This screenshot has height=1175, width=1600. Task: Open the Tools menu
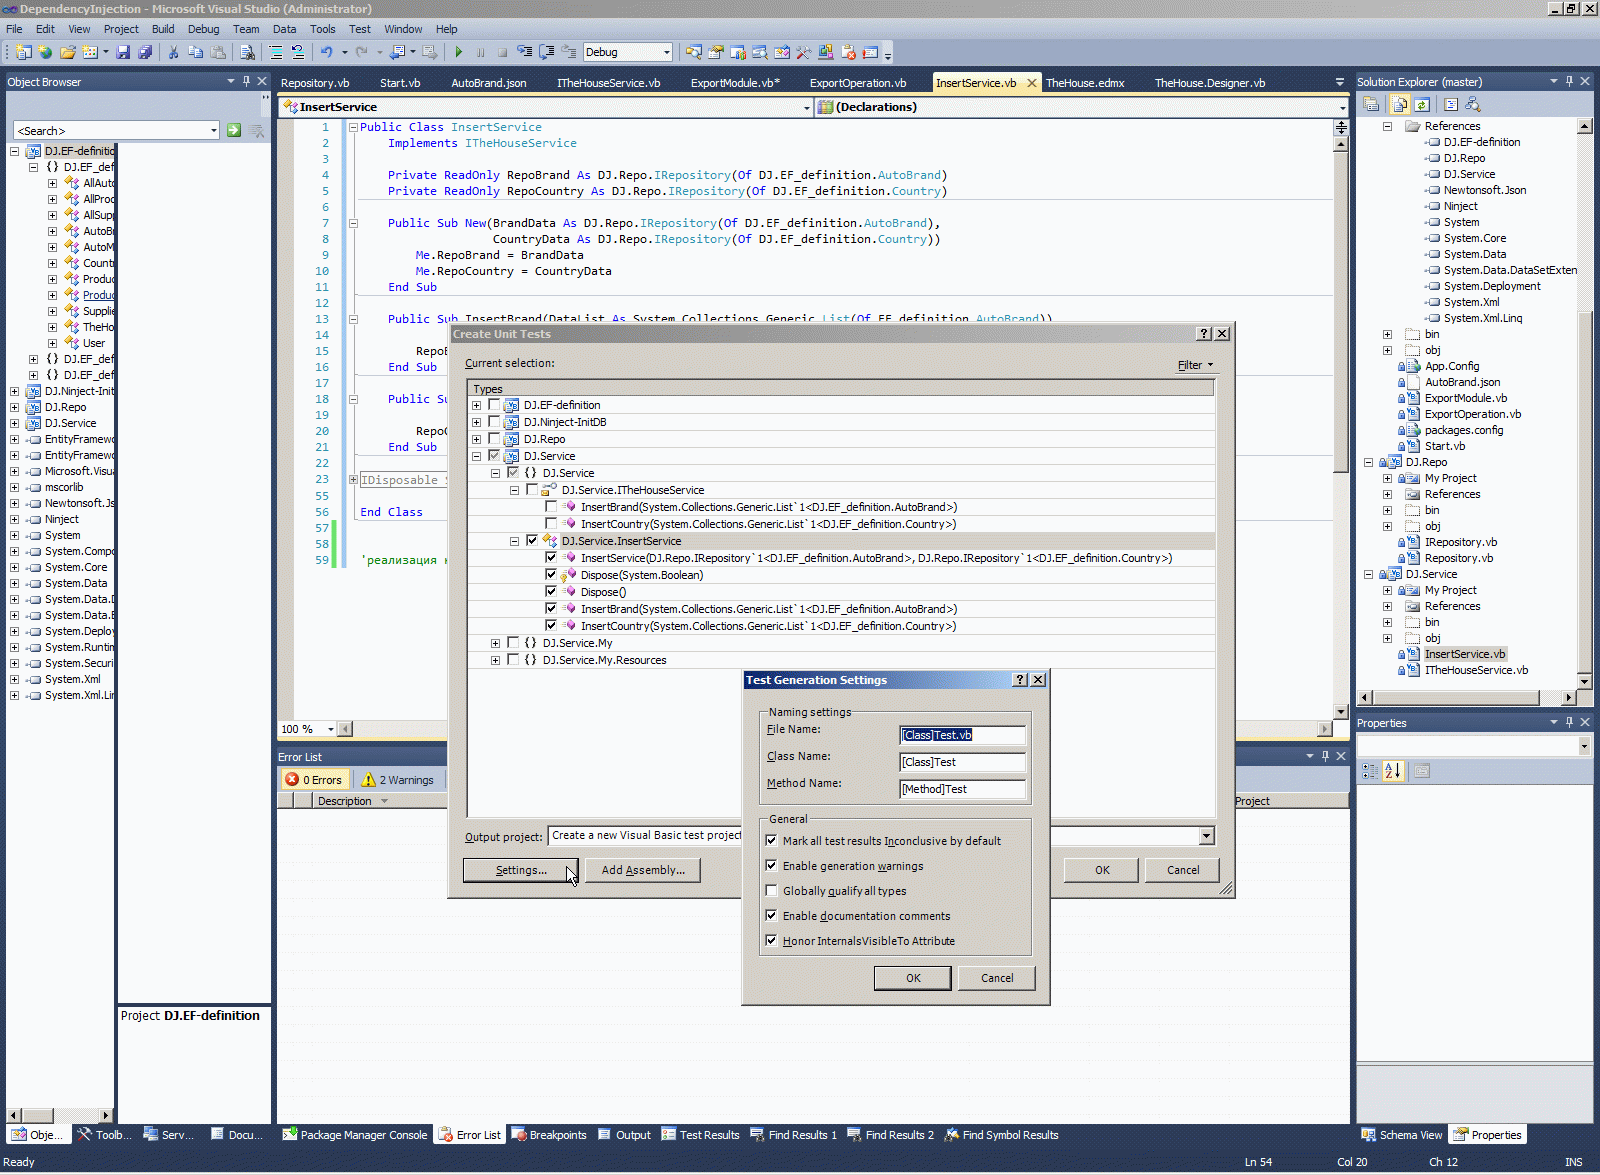tap(322, 29)
